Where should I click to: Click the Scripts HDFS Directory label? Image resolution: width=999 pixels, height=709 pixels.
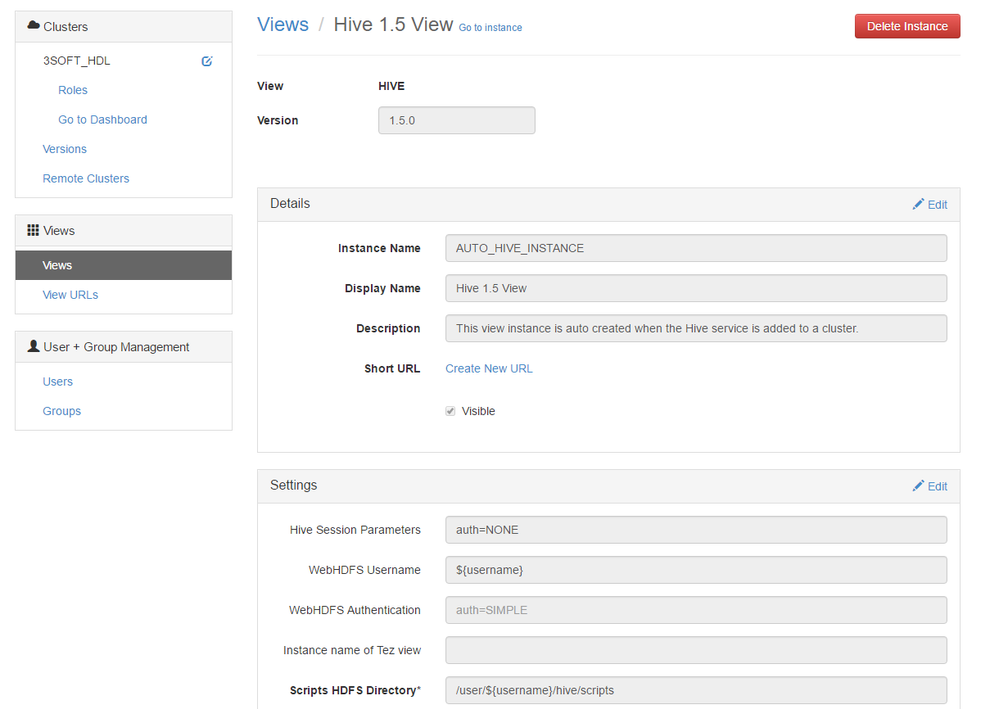(355, 690)
